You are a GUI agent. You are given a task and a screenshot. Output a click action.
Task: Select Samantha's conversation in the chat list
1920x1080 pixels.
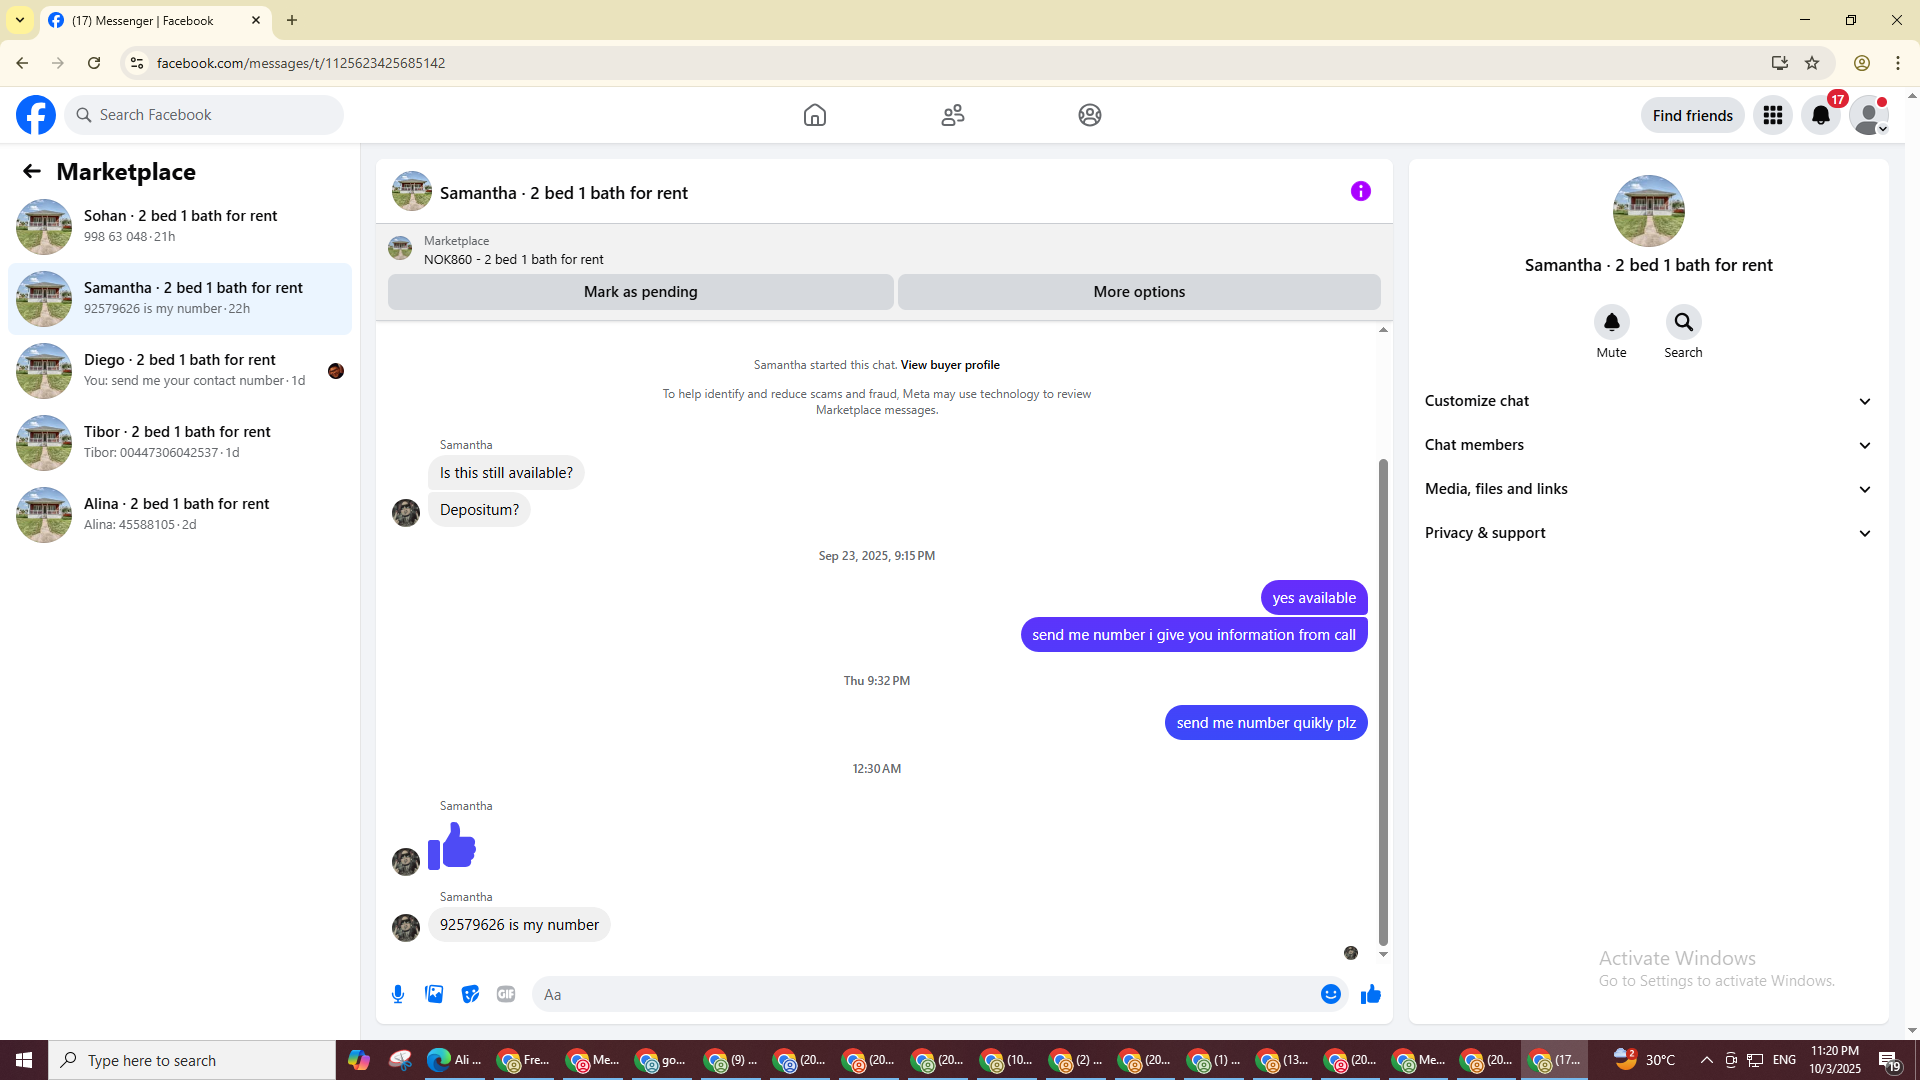click(180, 299)
